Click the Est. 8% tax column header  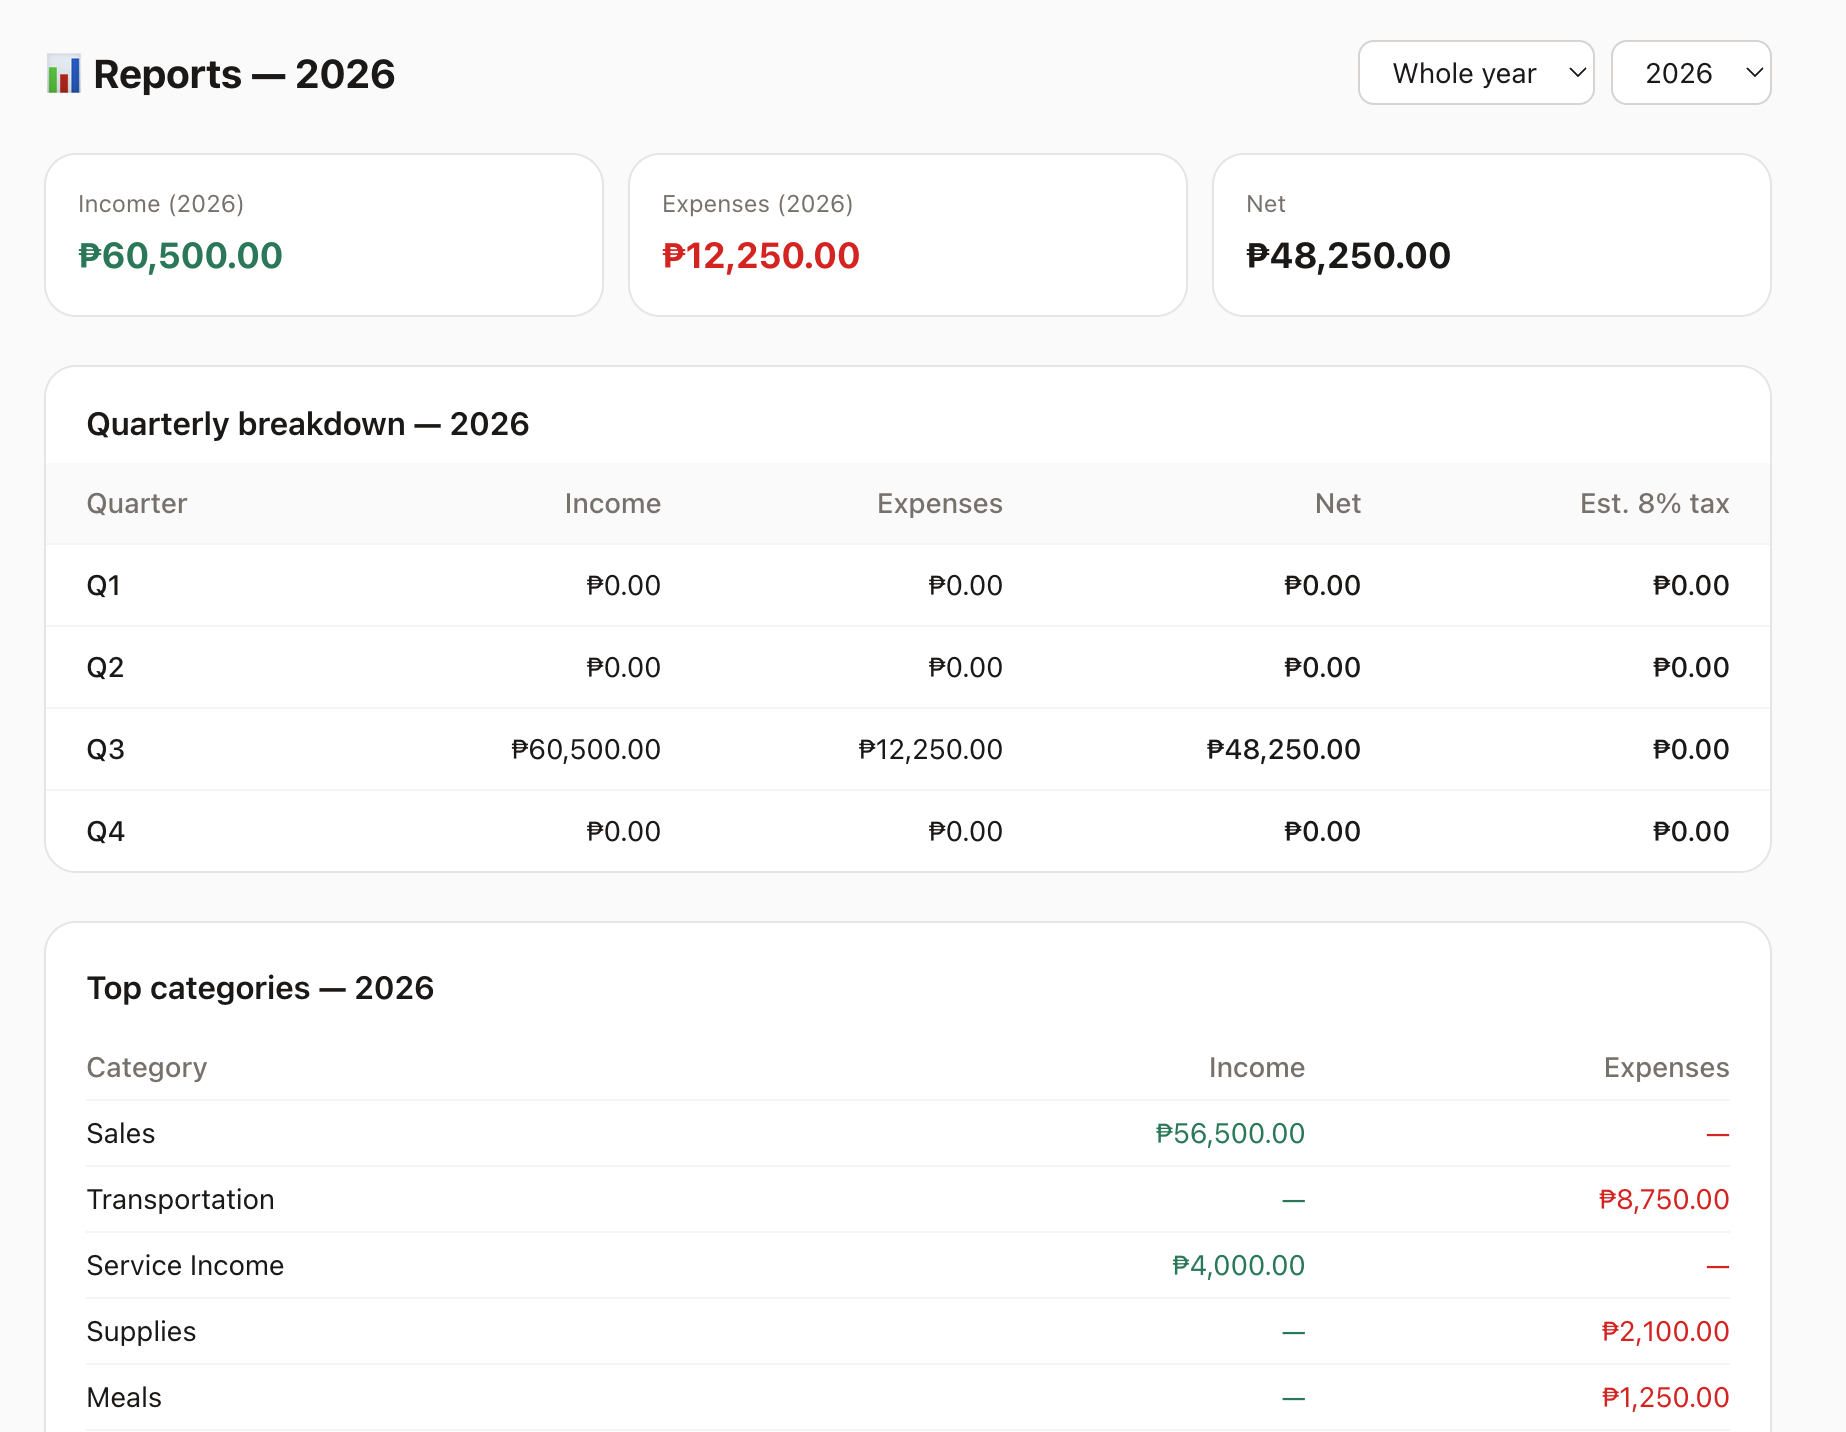[1655, 503]
